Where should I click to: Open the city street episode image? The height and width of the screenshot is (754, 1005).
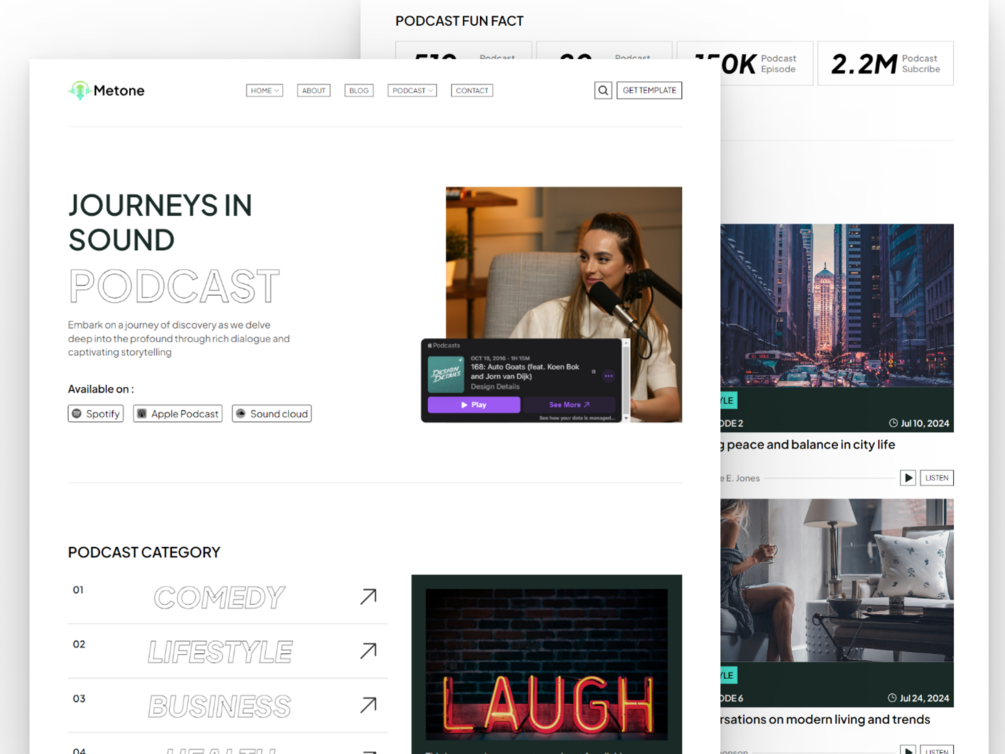(837, 305)
